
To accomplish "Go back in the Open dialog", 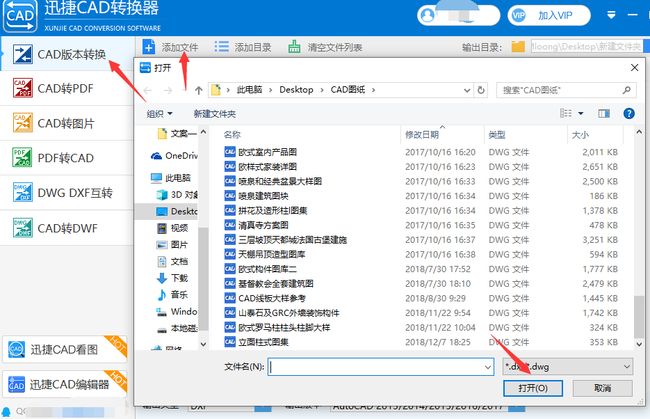I will tap(148, 90).
